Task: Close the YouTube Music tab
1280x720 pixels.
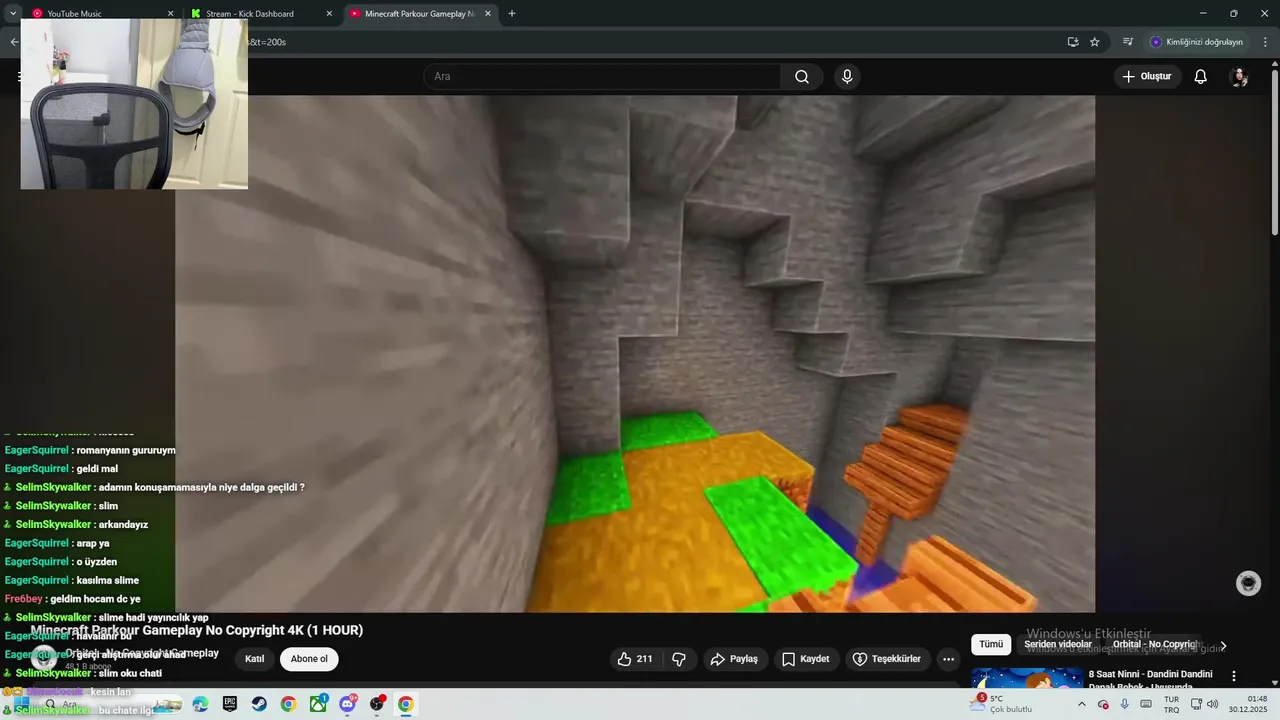Action: tap(170, 14)
